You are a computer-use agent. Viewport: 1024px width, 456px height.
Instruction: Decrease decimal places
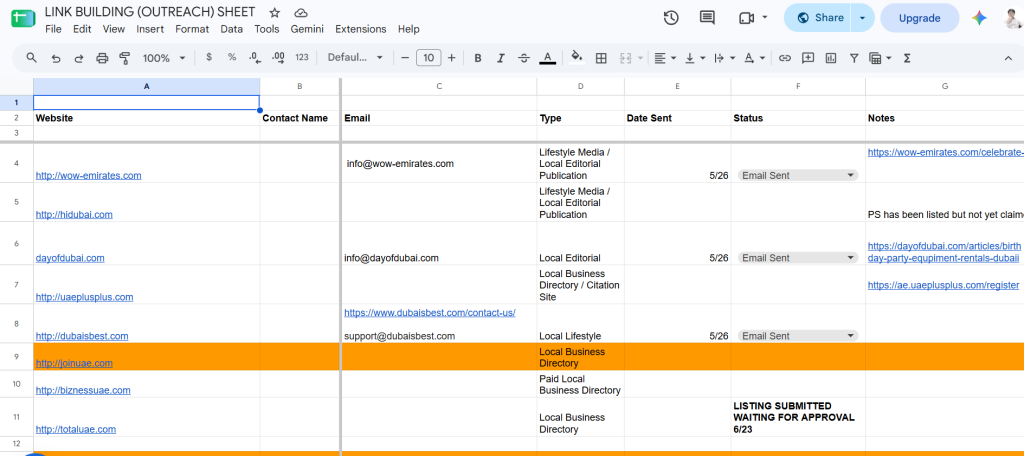pyautogui.click(x=255, y=57)
